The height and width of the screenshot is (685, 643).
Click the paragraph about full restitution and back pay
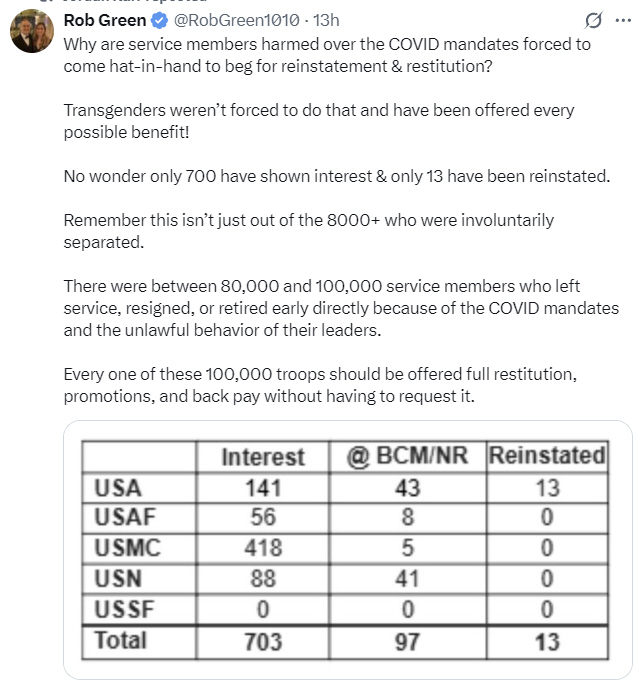pyautogui.click(x=320, y=385)
